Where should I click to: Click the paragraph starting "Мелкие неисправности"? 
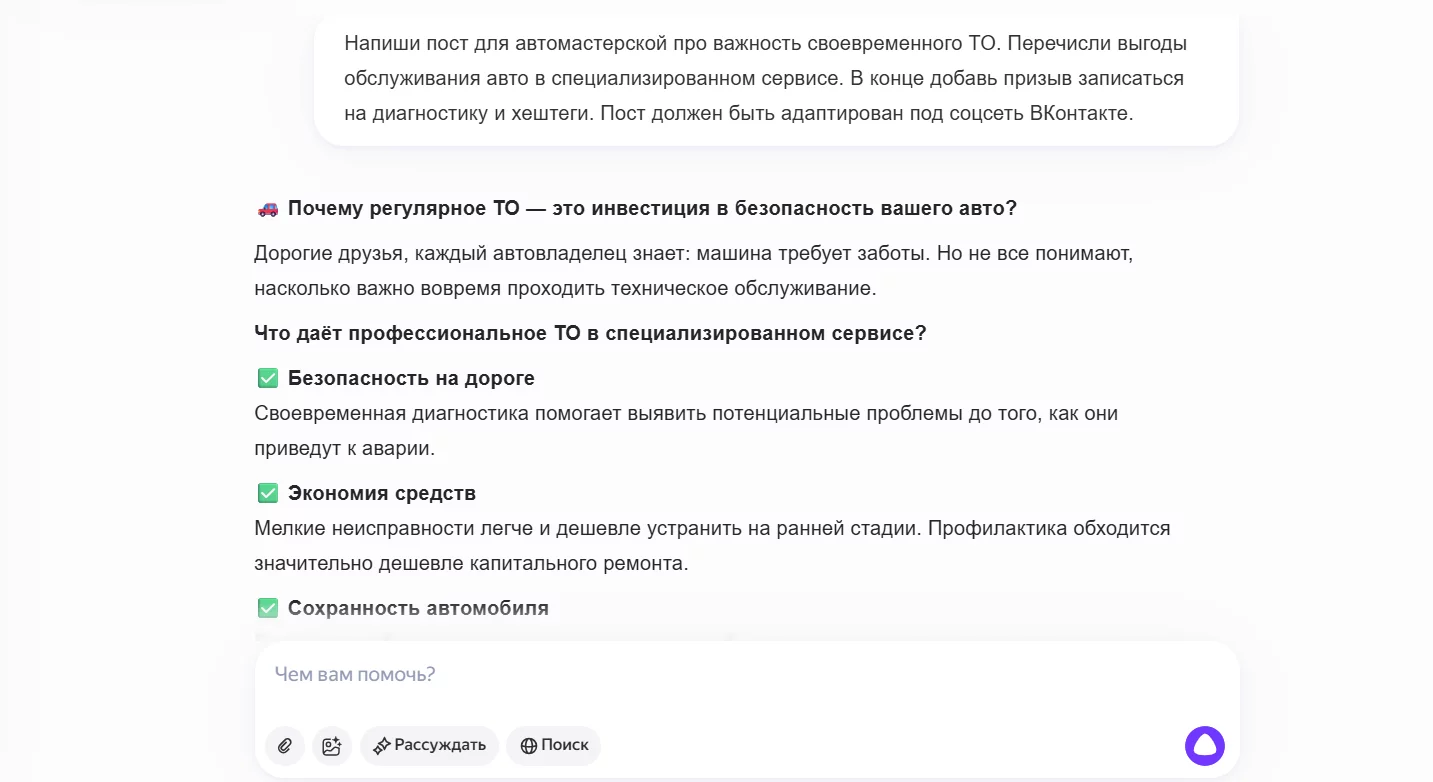tap(711, 545)
